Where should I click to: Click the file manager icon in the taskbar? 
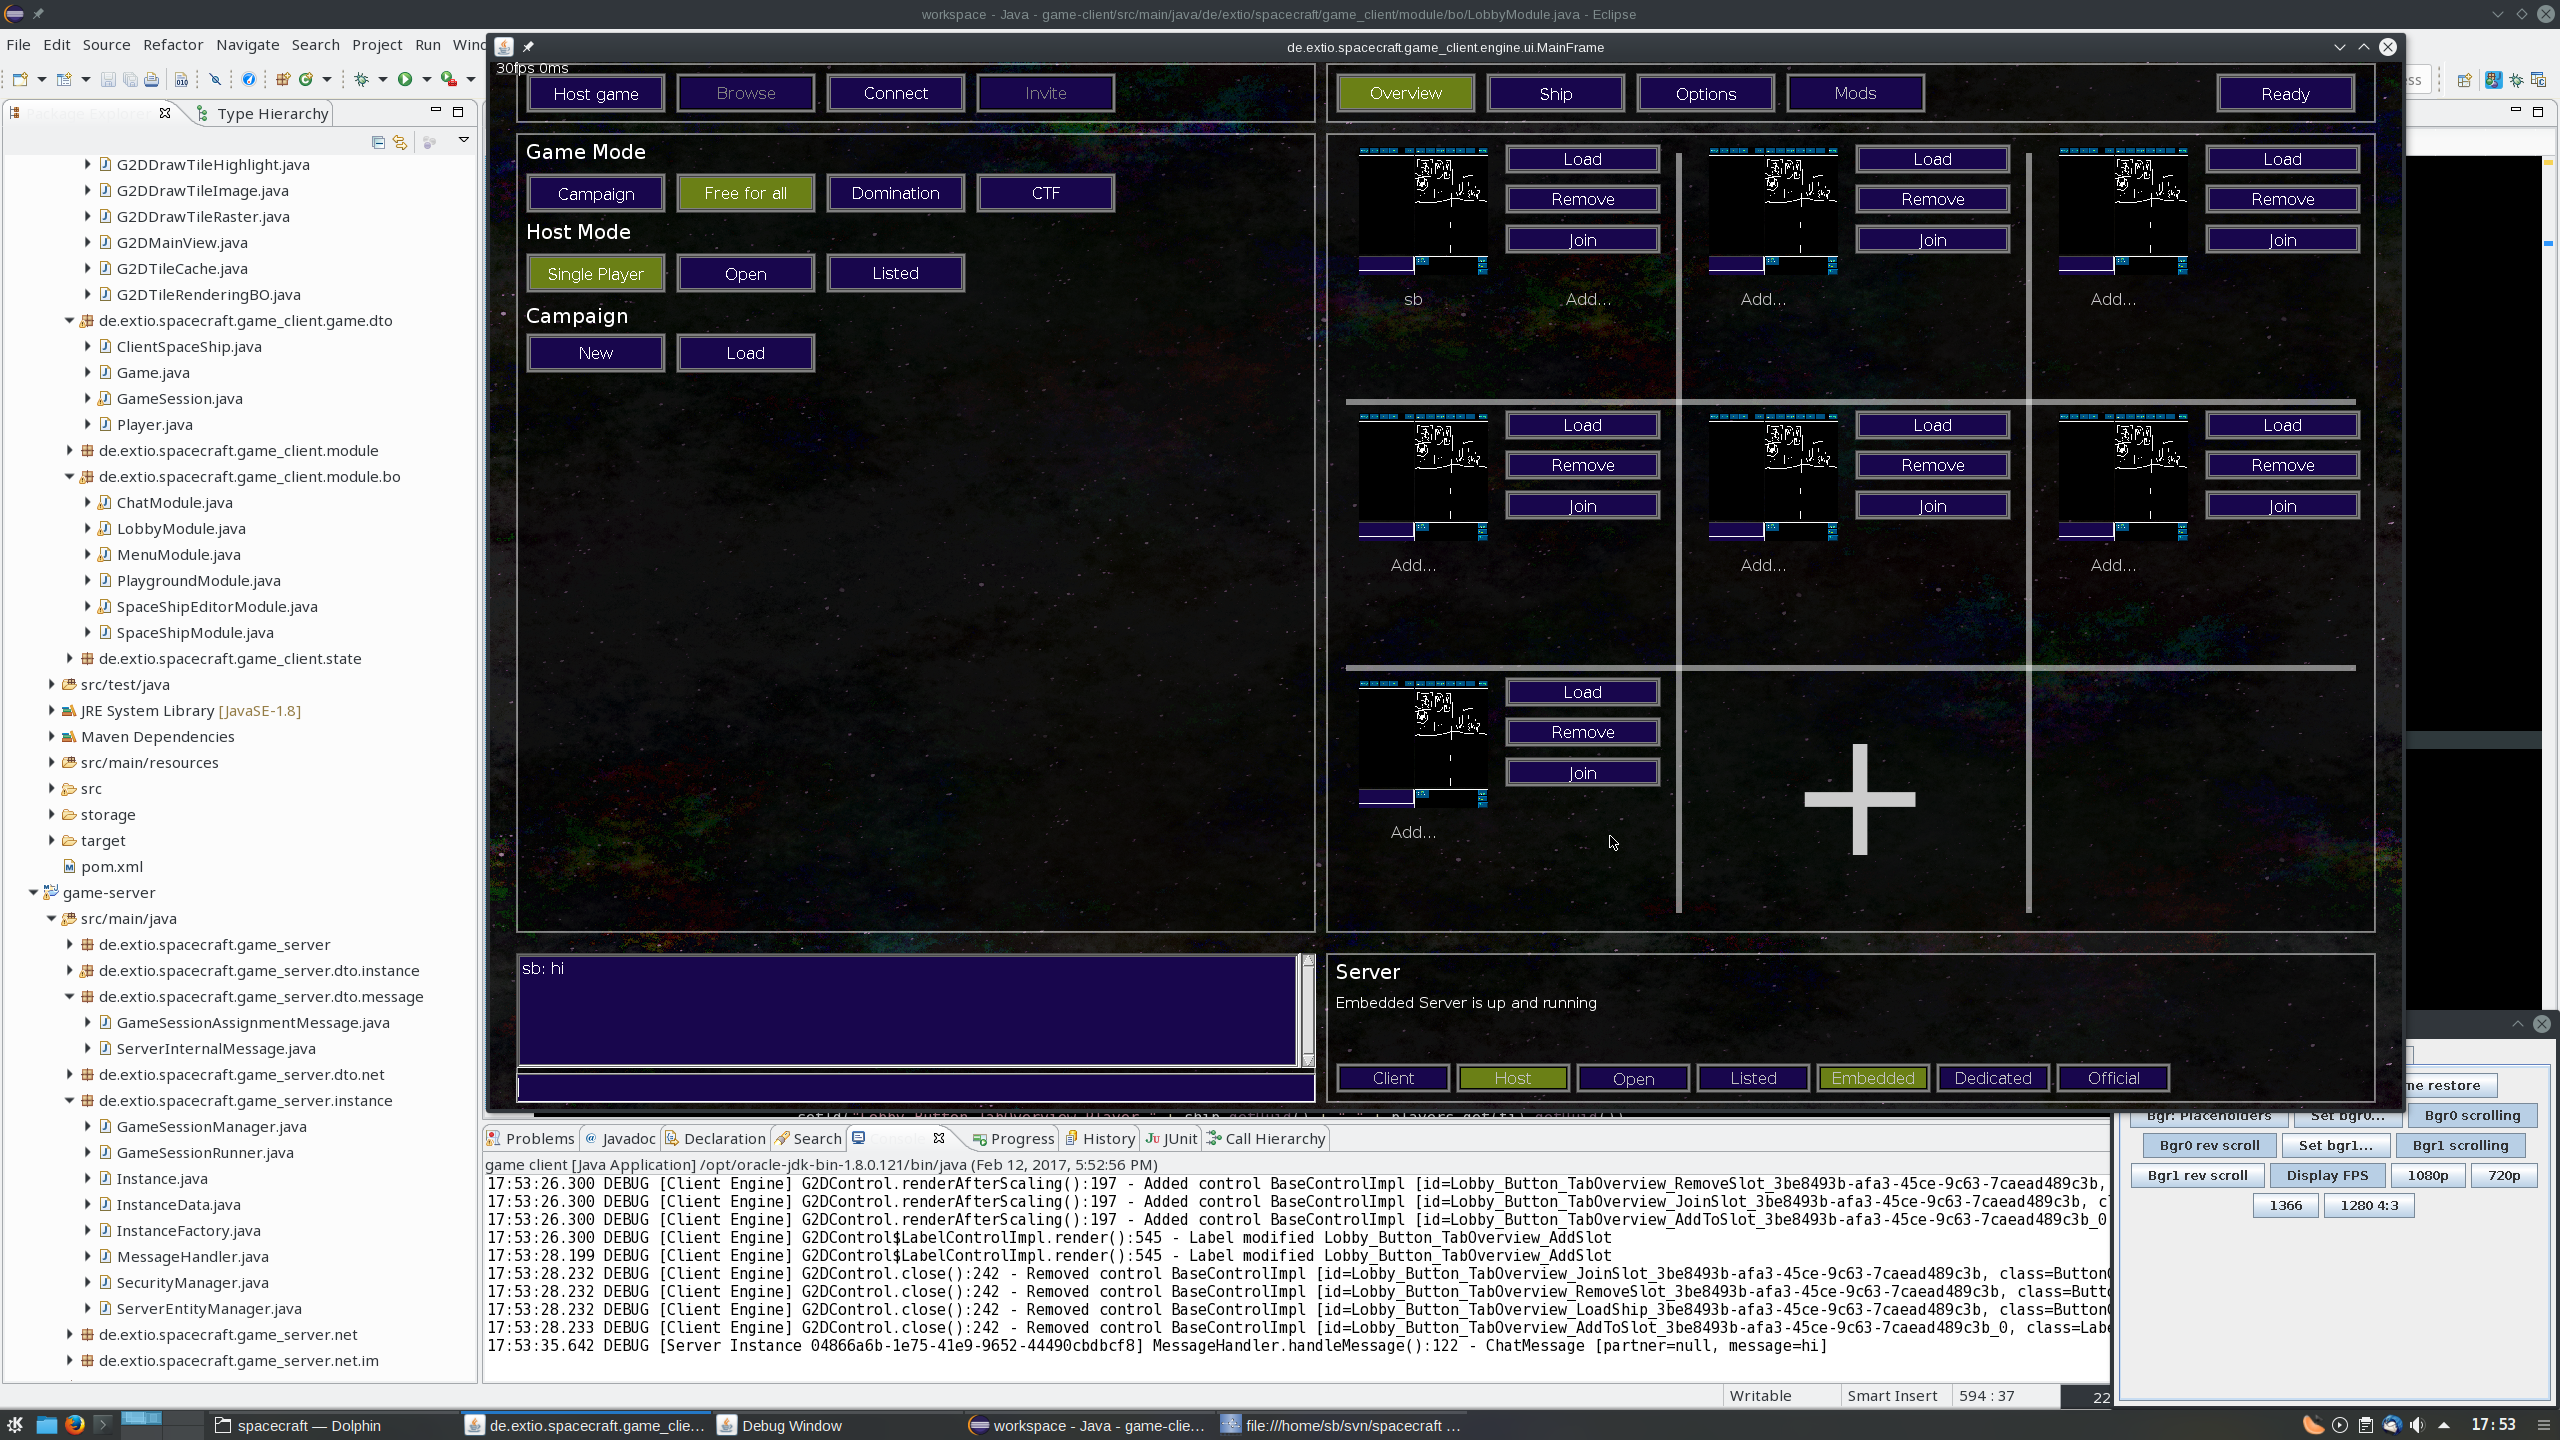click(x=46, y=1425)
